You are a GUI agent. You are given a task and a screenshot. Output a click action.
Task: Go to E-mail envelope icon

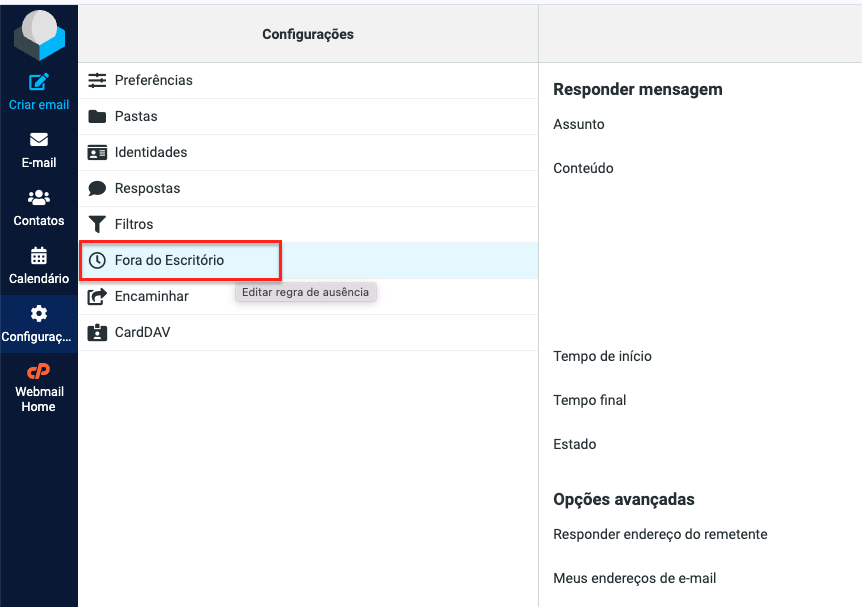coord(39,140)
